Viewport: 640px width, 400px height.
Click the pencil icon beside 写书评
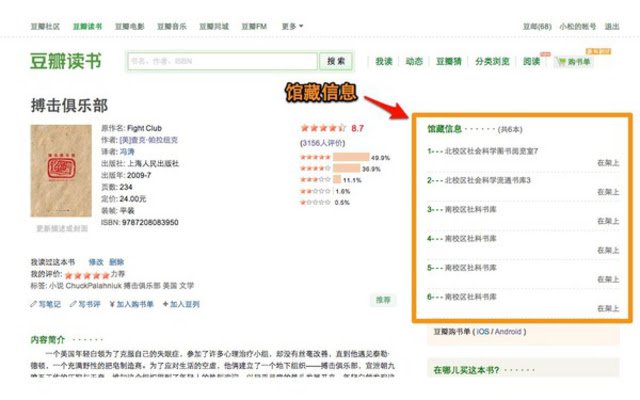tap(73, 304)
